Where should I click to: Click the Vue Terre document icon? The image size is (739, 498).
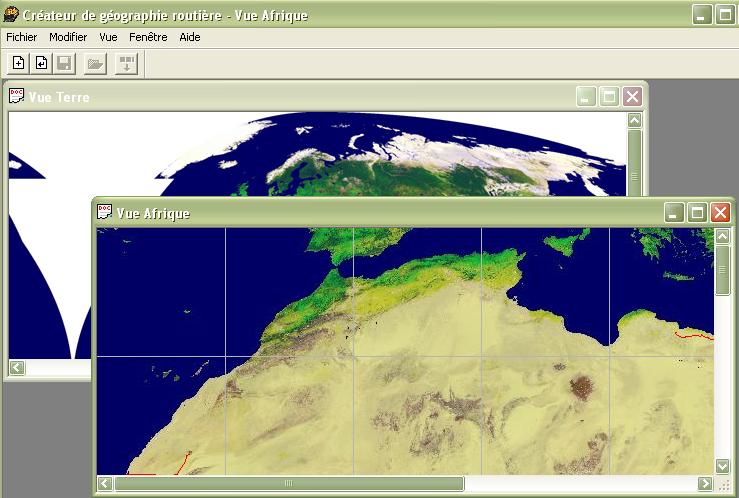[x=16, y=96]
